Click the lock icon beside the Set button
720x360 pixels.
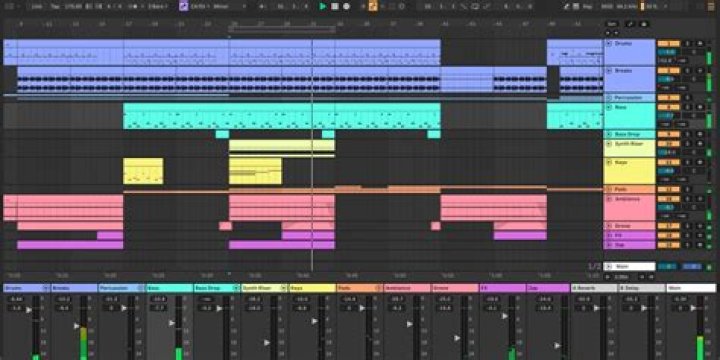point(644,24)
